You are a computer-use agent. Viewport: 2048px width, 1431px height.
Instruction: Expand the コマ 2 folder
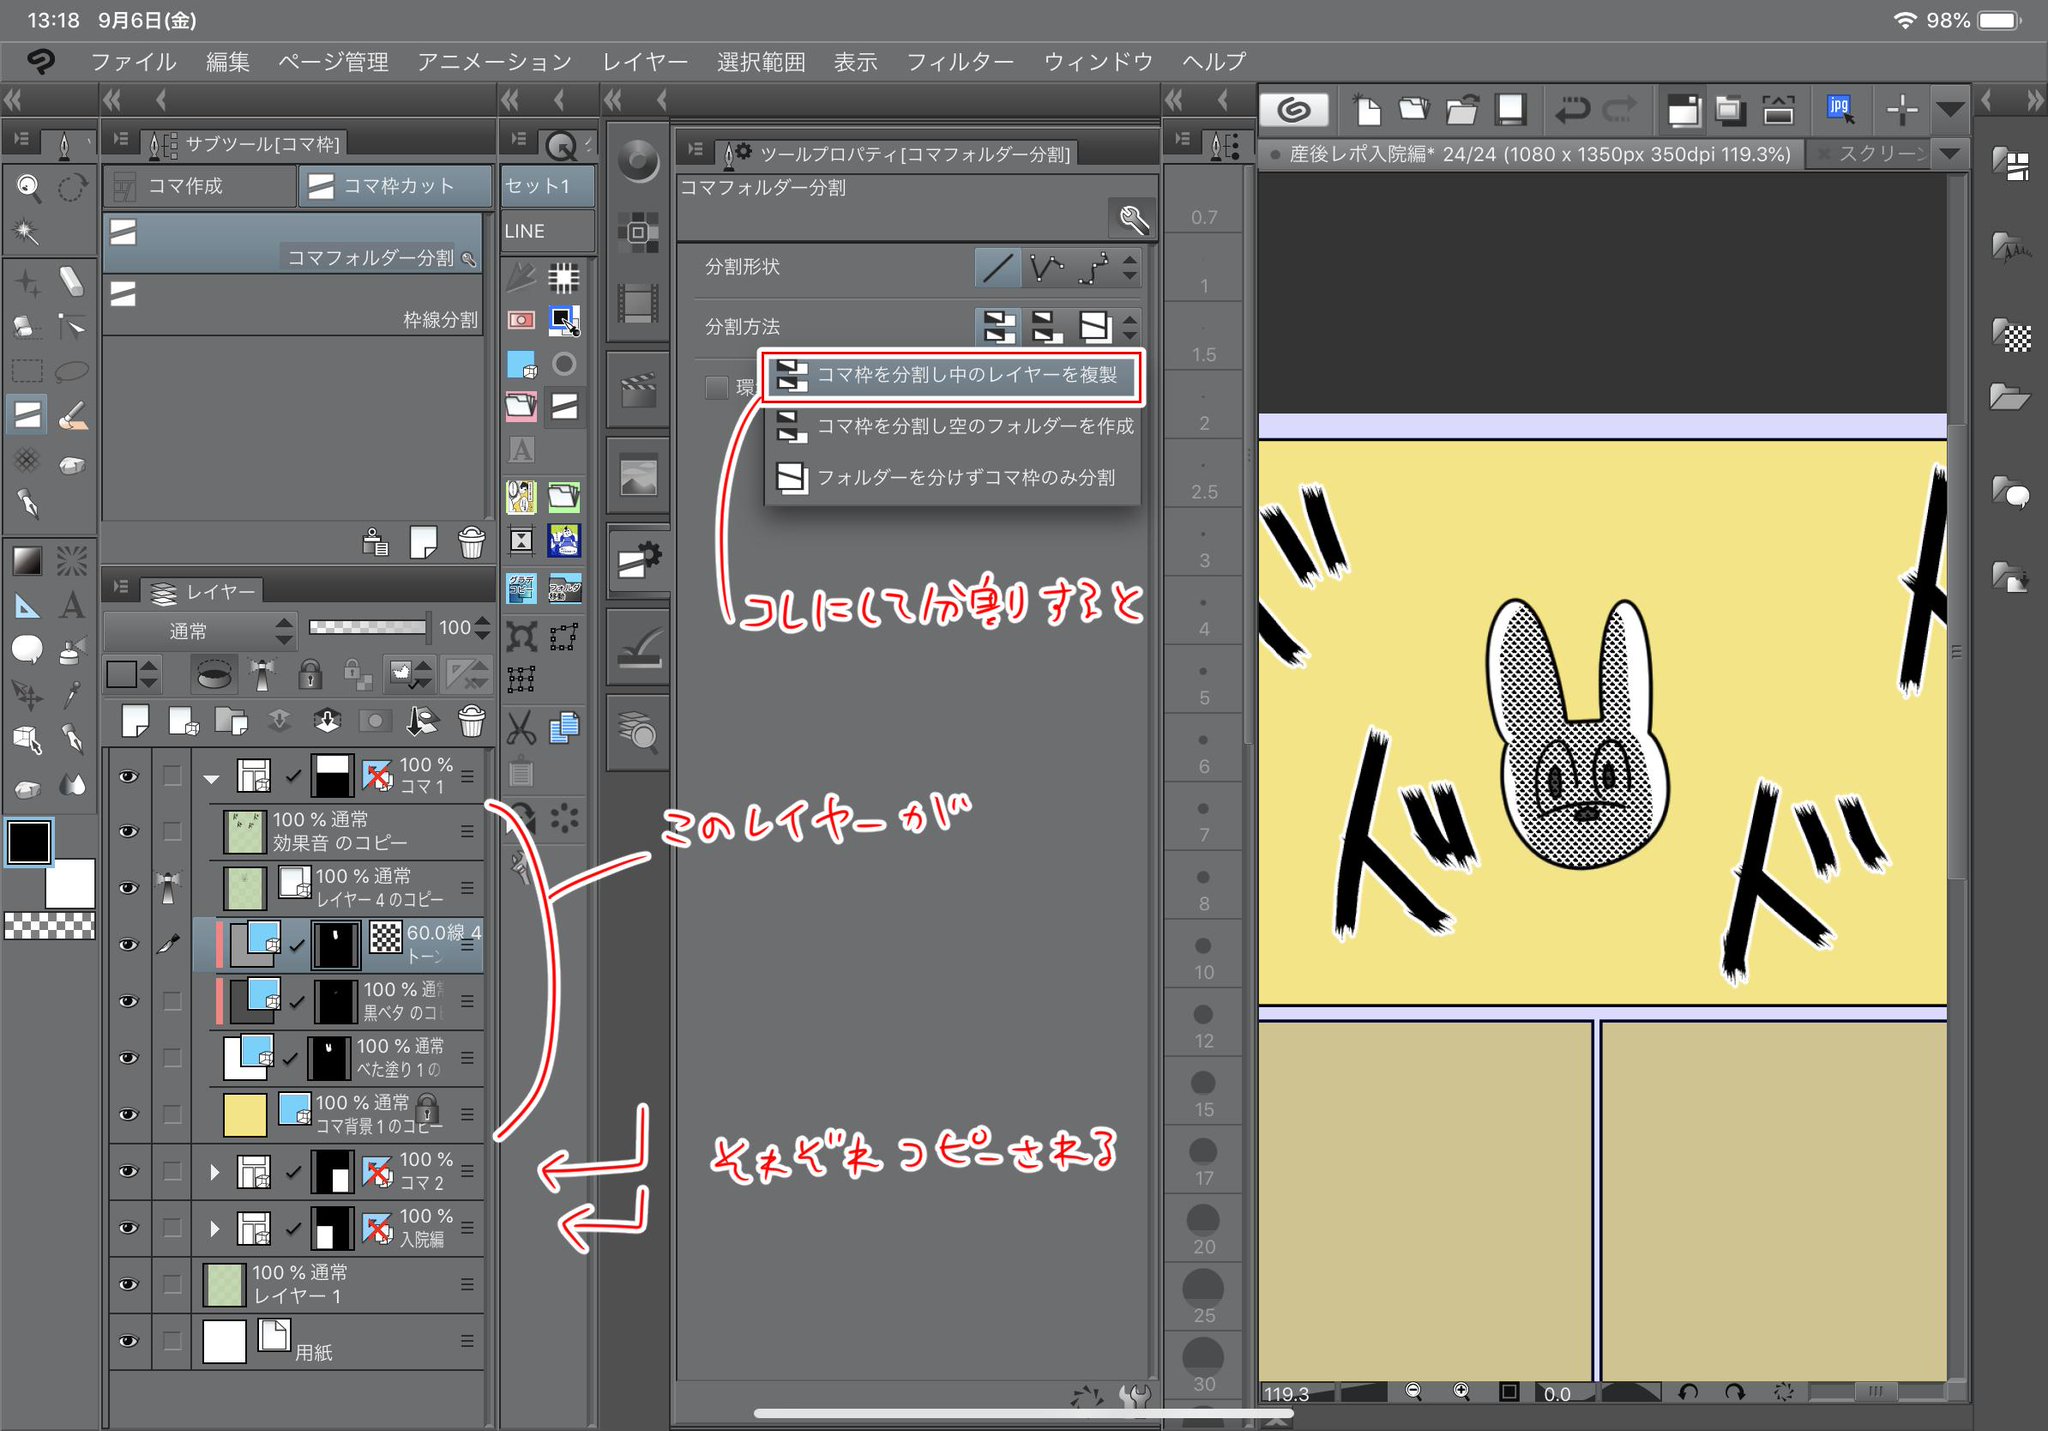click(214, 1171)
